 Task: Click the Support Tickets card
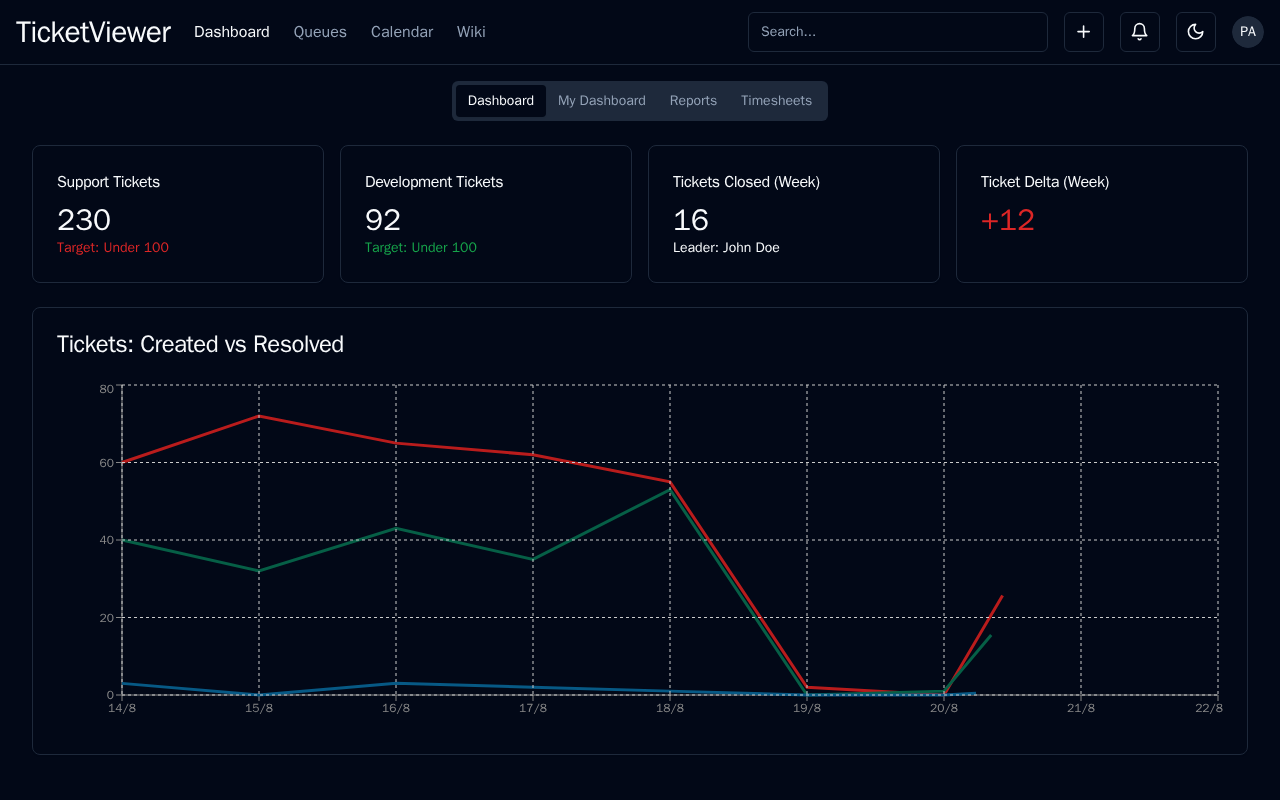(178, 214)
